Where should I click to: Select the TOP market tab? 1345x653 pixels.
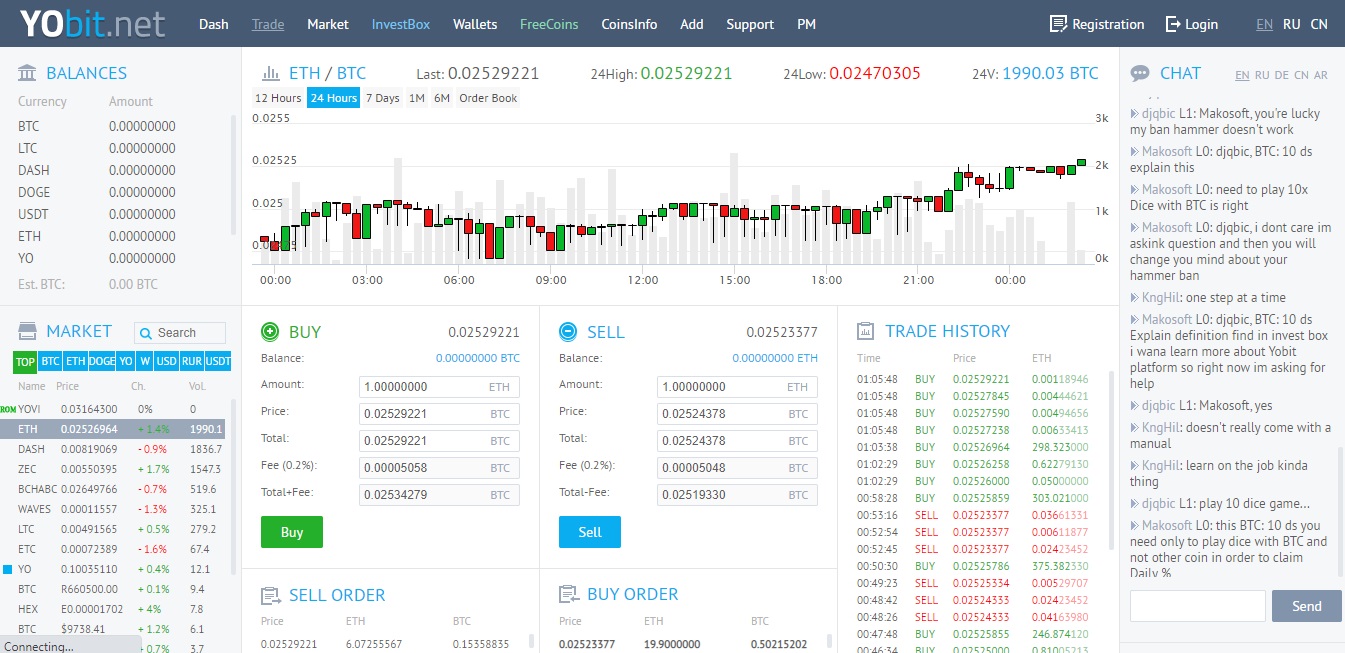coord(25,361)
